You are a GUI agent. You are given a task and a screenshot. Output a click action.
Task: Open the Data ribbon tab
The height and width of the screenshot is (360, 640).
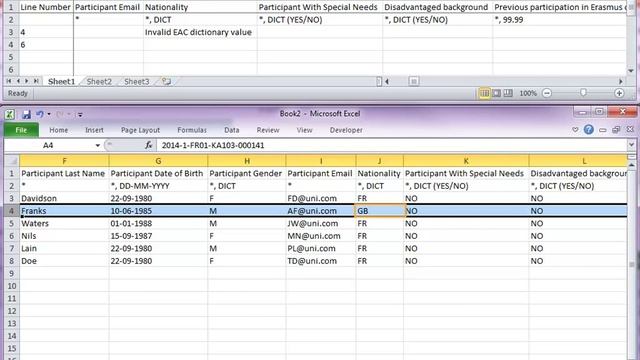click(231, 130)
